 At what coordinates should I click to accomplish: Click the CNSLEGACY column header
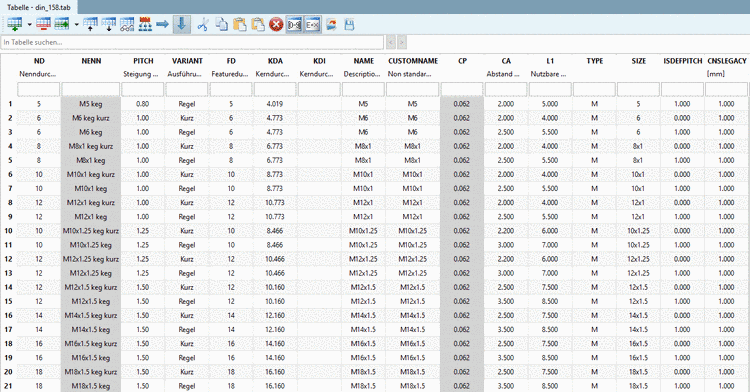pyautogui.click(x=727, y=61)
